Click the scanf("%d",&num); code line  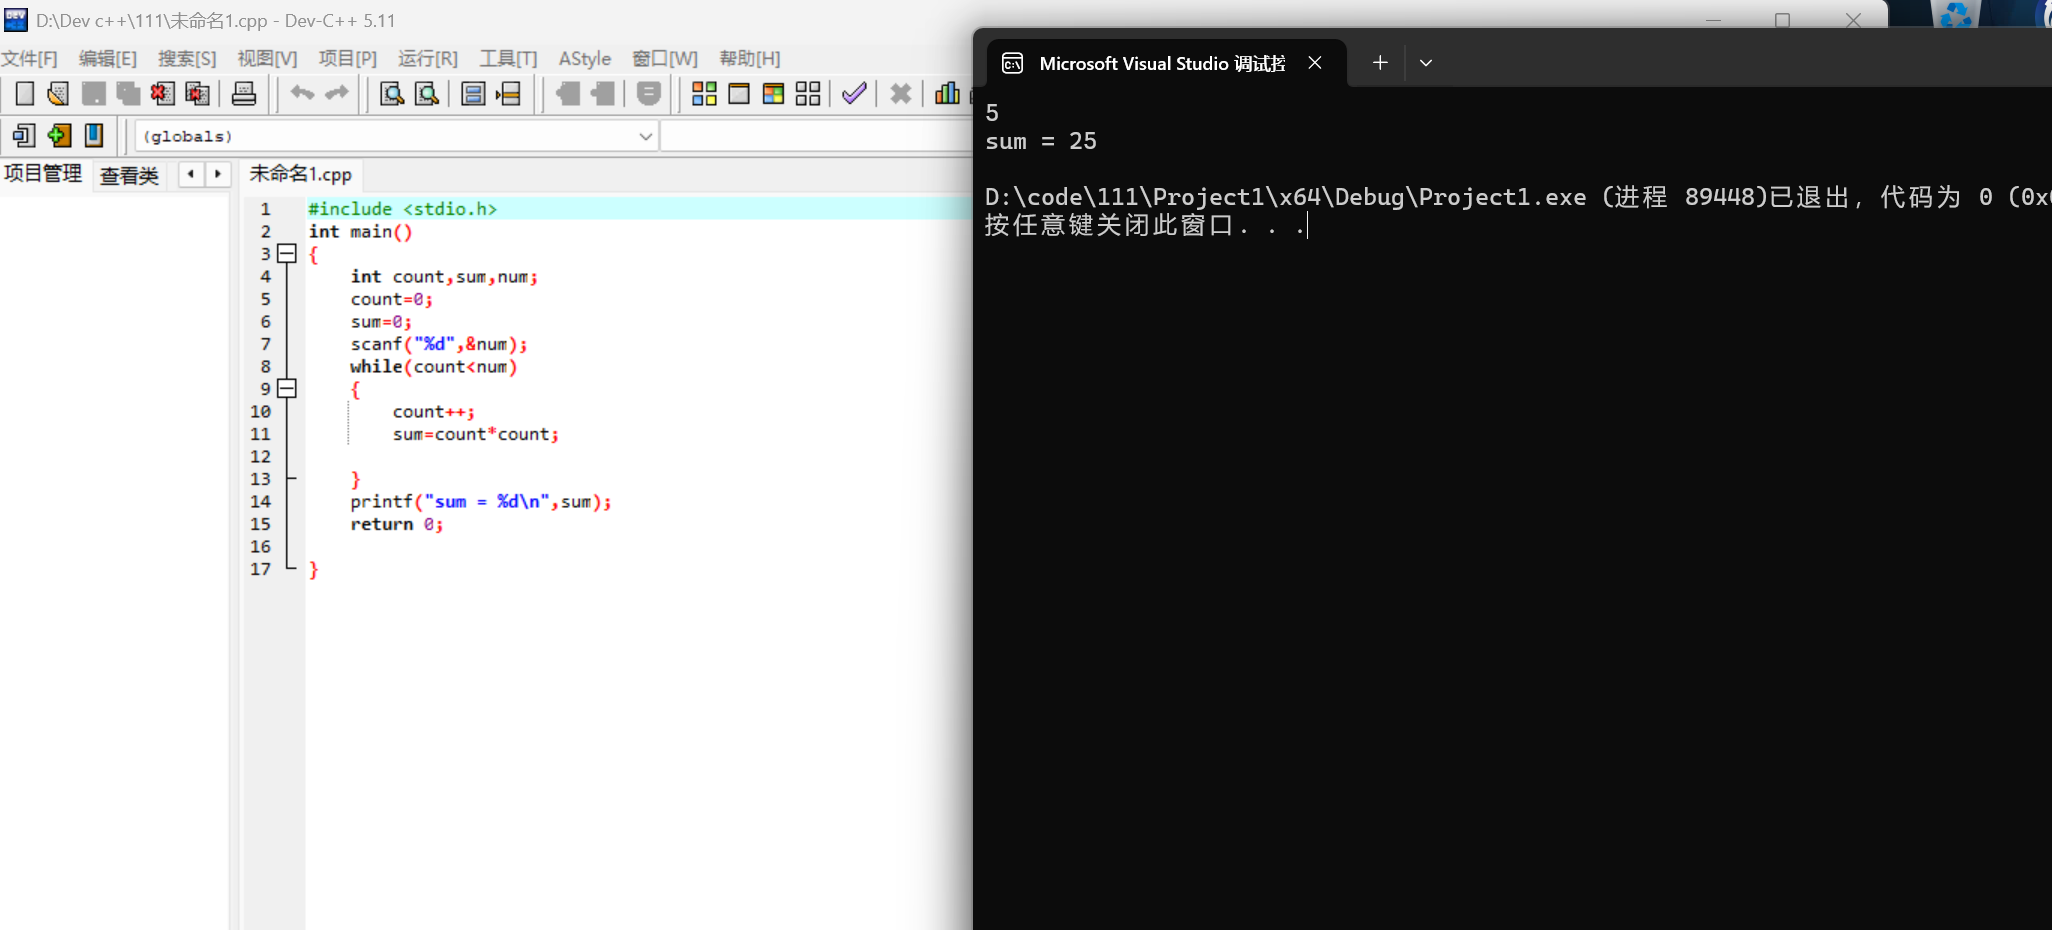[438, 344]
